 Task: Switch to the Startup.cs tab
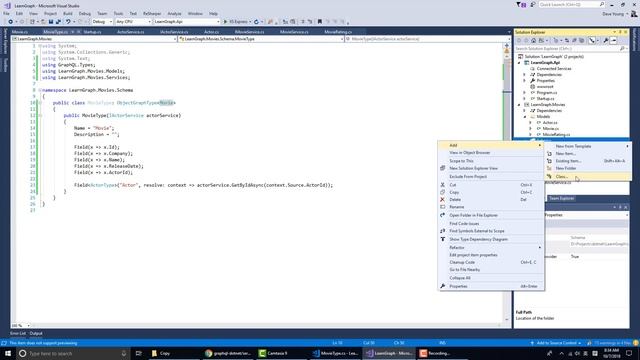[x=92, y=32]
